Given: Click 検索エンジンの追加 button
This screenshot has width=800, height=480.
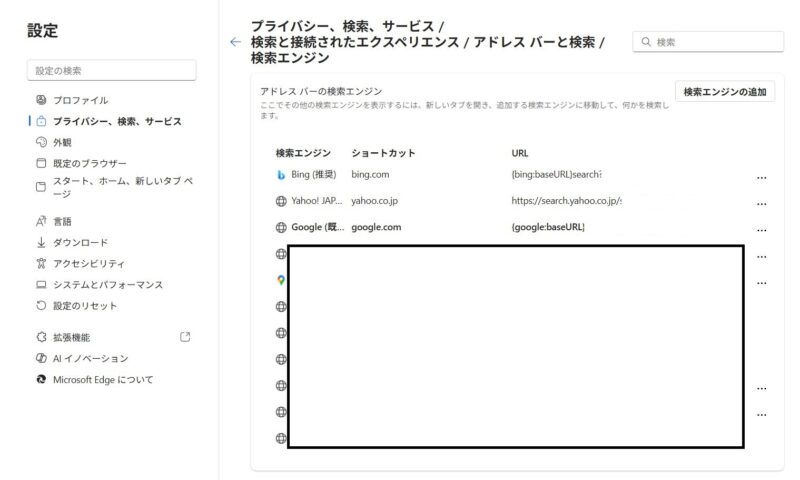Looking at the screenshot, I should coord(724,92).
